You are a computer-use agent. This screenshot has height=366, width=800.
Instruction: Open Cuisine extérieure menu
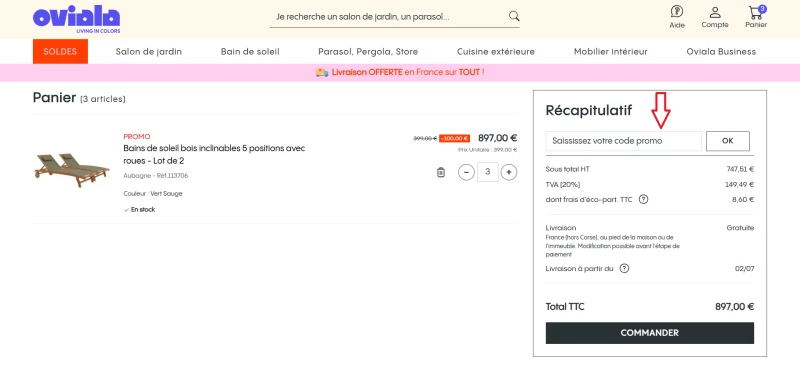[496, 52]
